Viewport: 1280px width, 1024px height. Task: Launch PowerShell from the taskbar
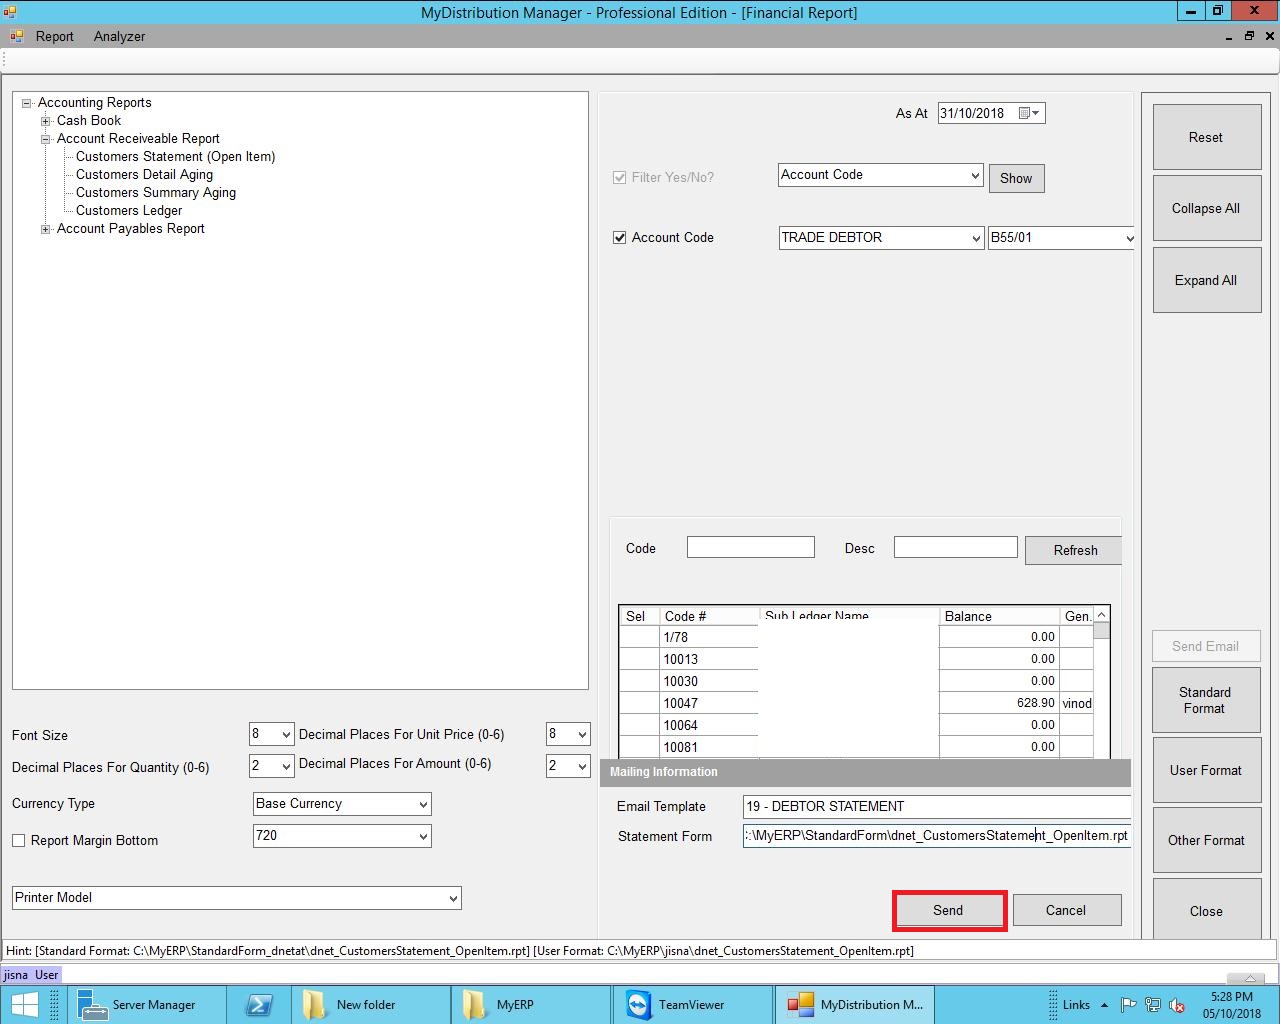click(x=259, y=1004)
